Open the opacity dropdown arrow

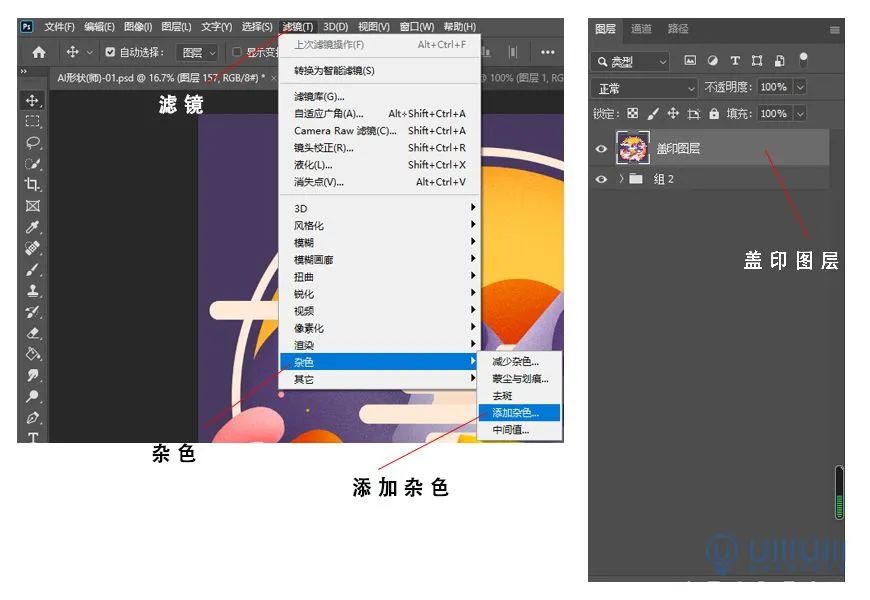click(x=800, y=87)
